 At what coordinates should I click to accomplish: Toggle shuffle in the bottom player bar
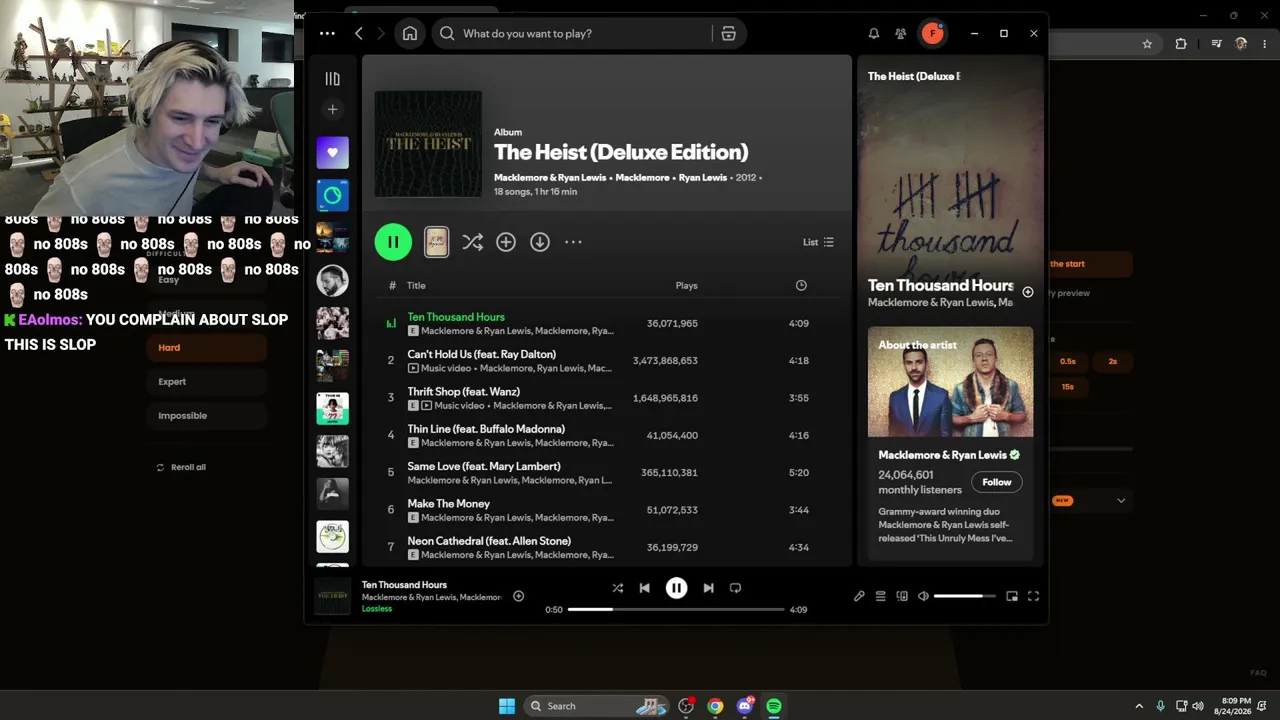[x=617, y=588]
